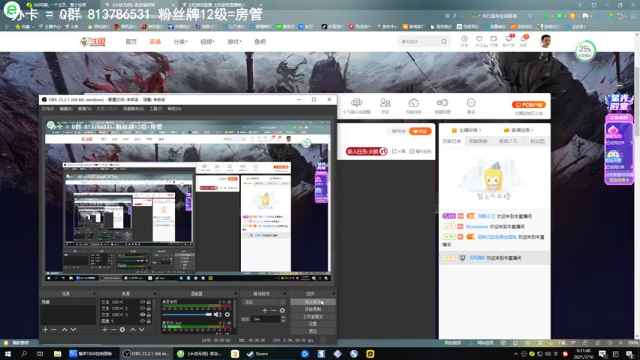Image resolution: width=640 pixels, height=360 pixels.
Task: Toggle lock on third text source
Action: [x=149, y=314]
